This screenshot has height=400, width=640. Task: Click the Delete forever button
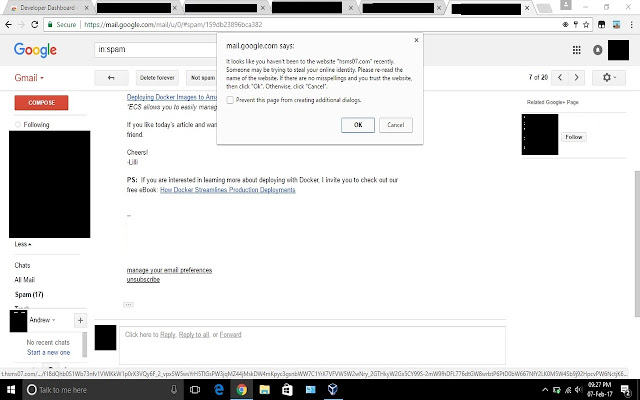pyautogui.click(x=157, y=78)
